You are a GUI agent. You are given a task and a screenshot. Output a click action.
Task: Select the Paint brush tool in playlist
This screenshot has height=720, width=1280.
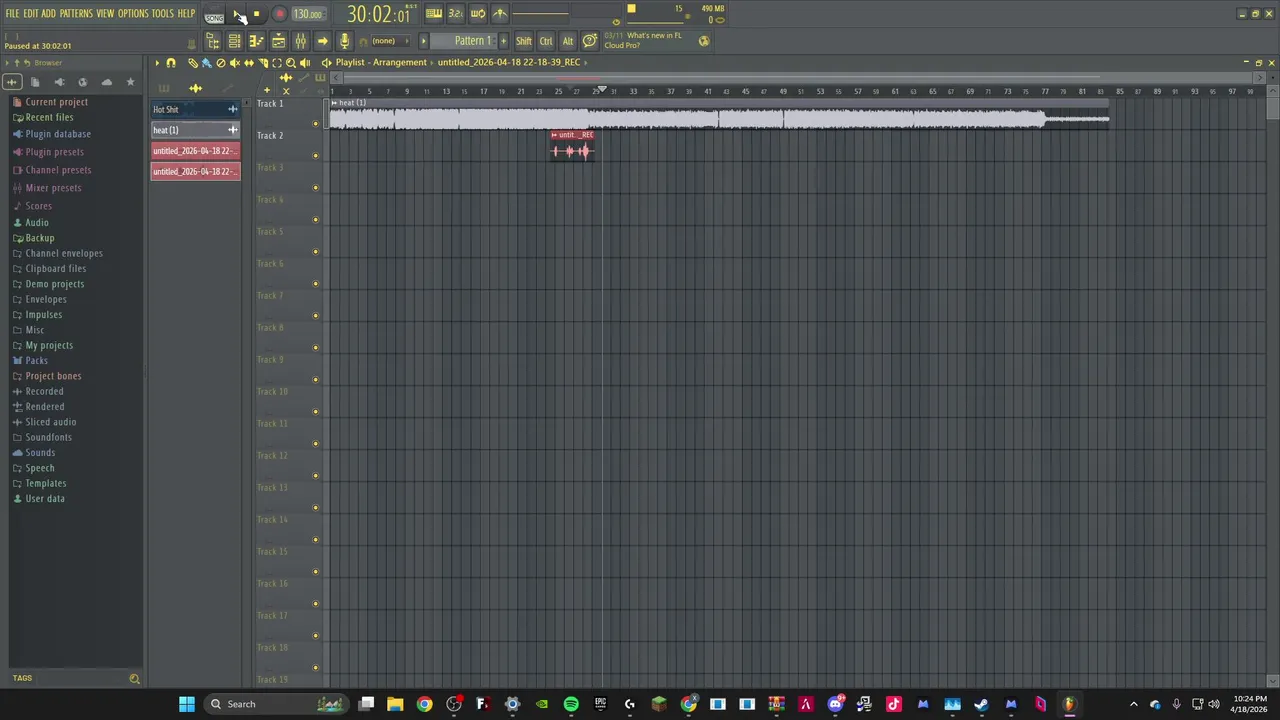(x=206, y=63)
